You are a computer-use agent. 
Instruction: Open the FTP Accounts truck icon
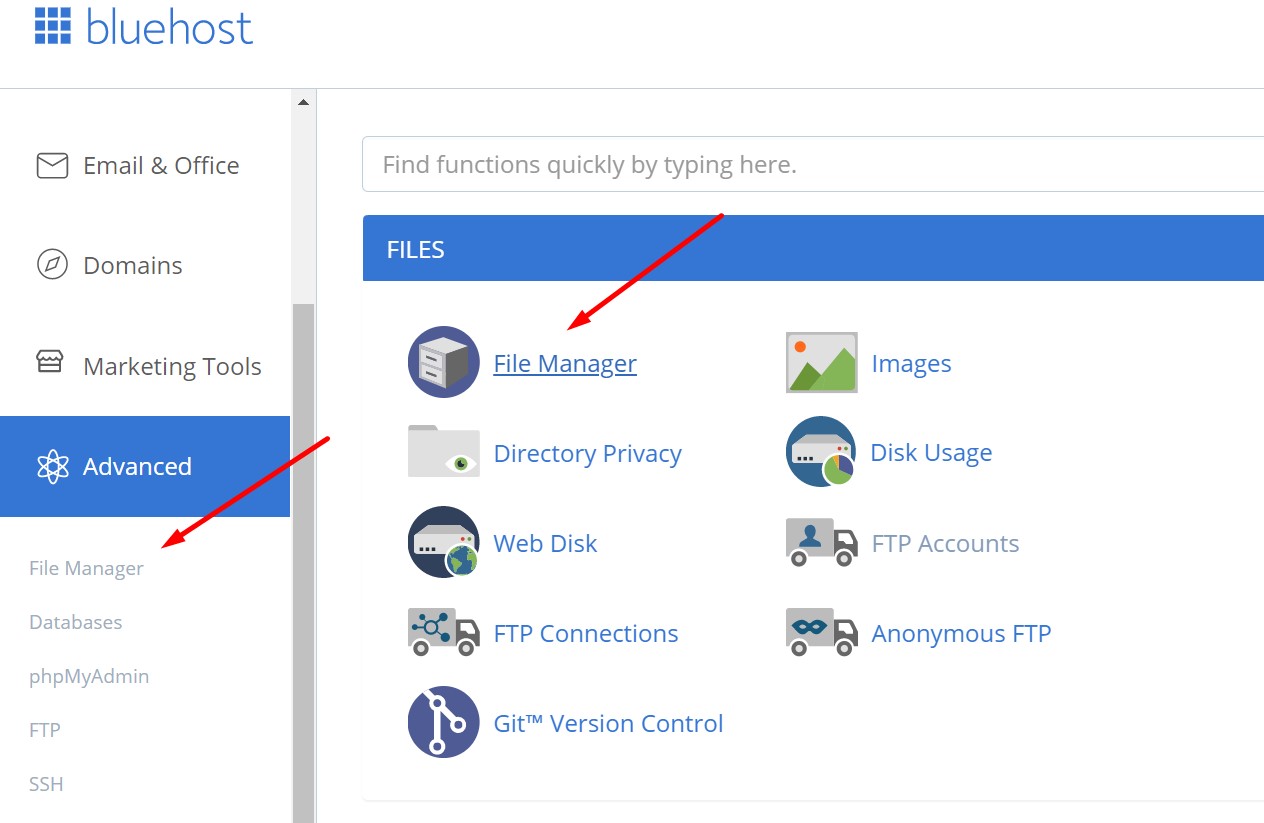821,543
